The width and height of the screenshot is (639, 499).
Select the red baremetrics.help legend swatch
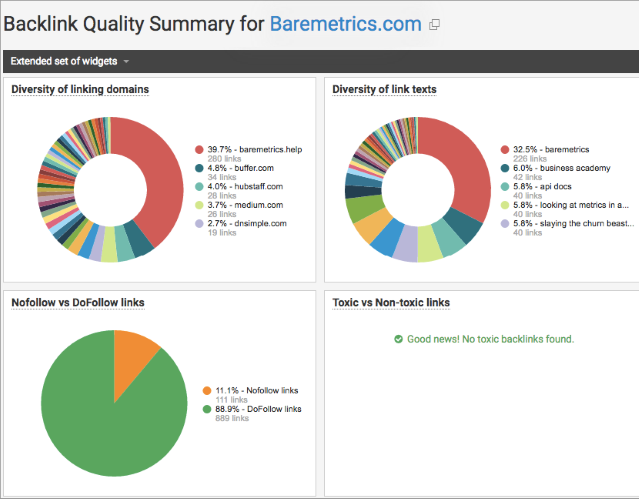[199, 150]
